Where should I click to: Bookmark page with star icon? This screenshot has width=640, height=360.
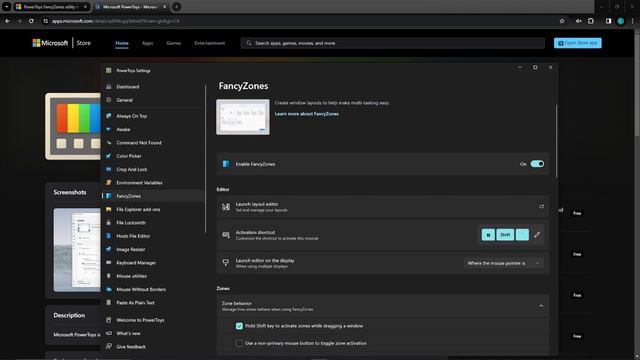(x=562, y=21)
